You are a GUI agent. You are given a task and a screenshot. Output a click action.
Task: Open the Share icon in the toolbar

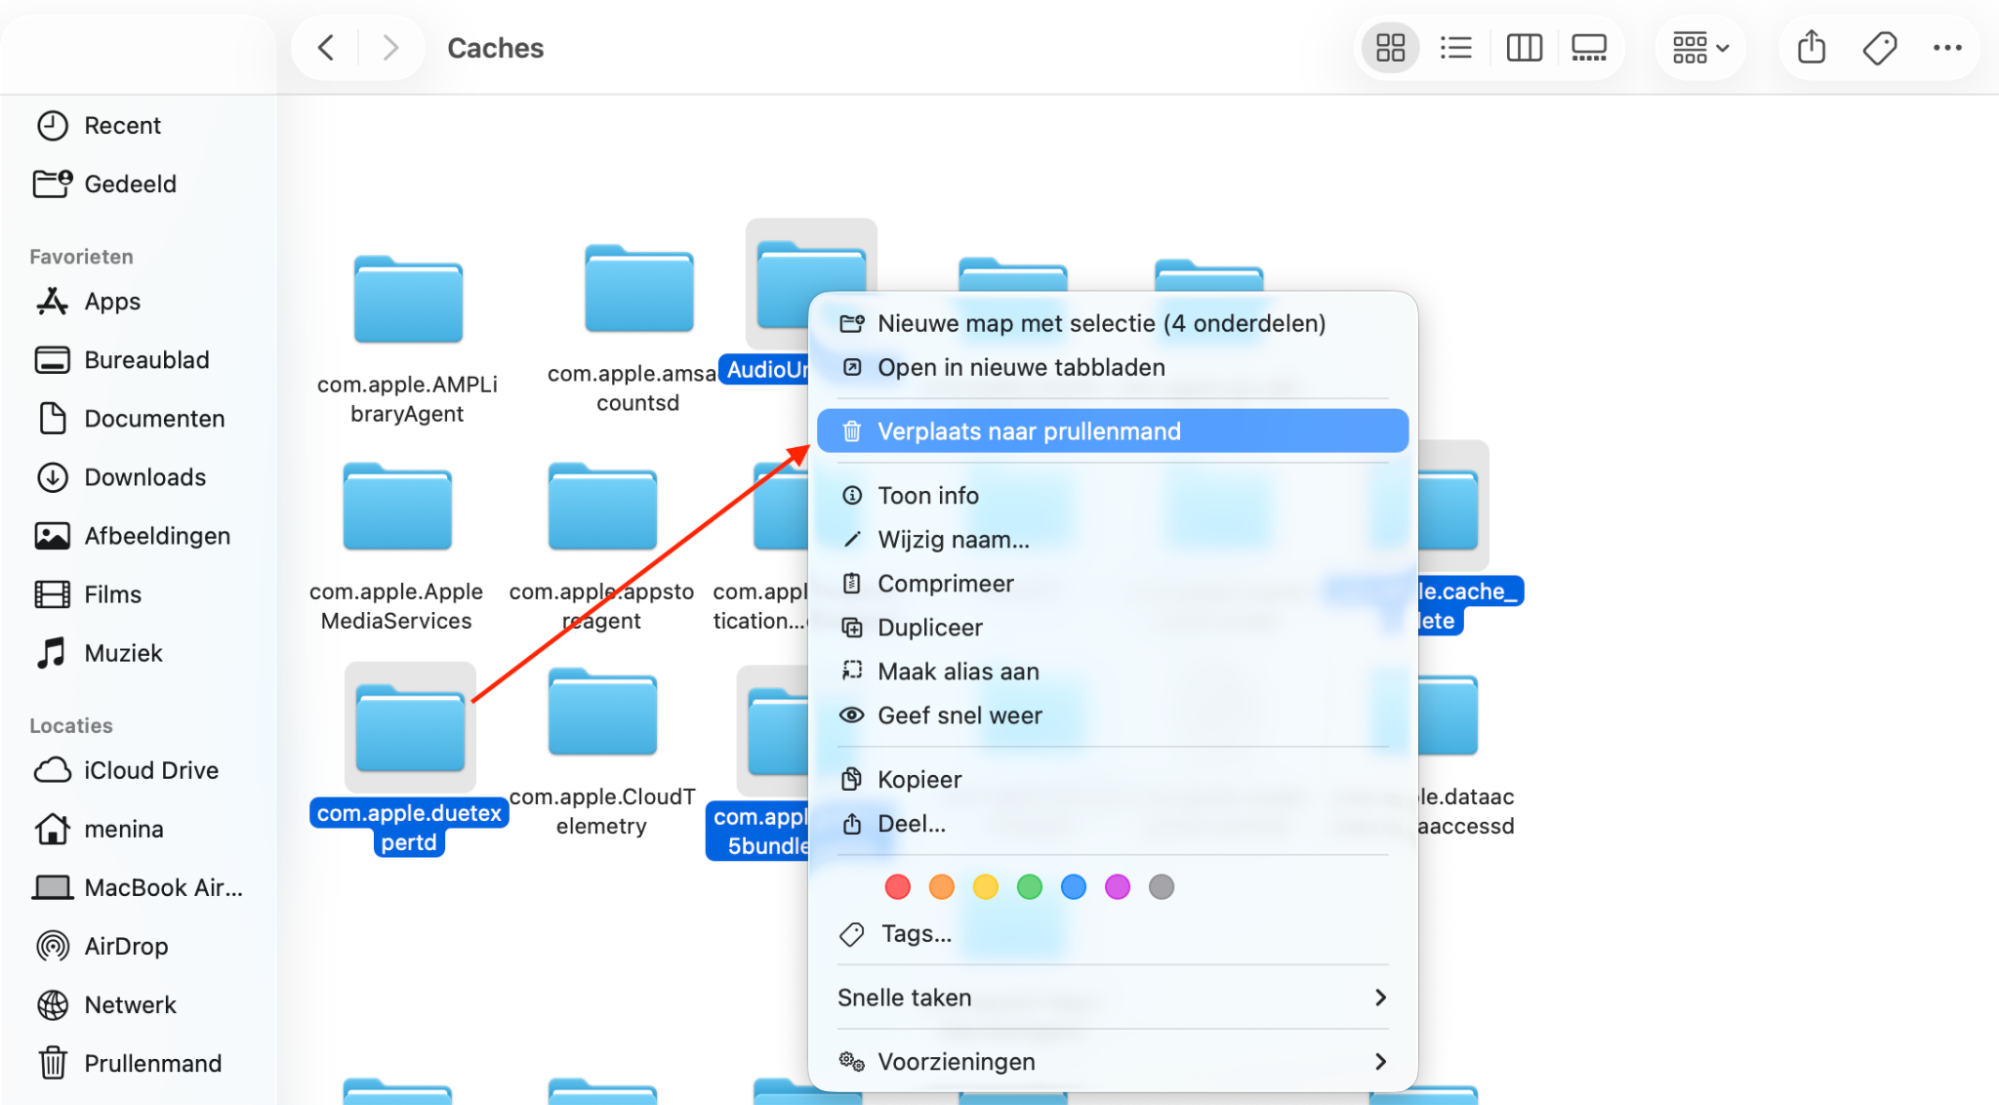click(1810, 47)
